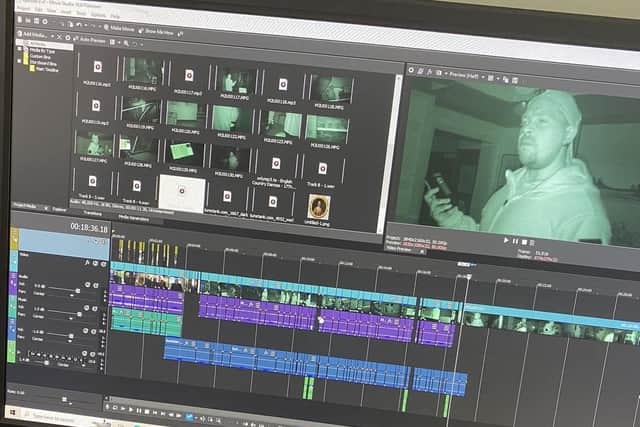Image resolution: width=640 pixels, height=427 pixels.
Task: Click Stop below the video preview
Action: pos(524,242)
